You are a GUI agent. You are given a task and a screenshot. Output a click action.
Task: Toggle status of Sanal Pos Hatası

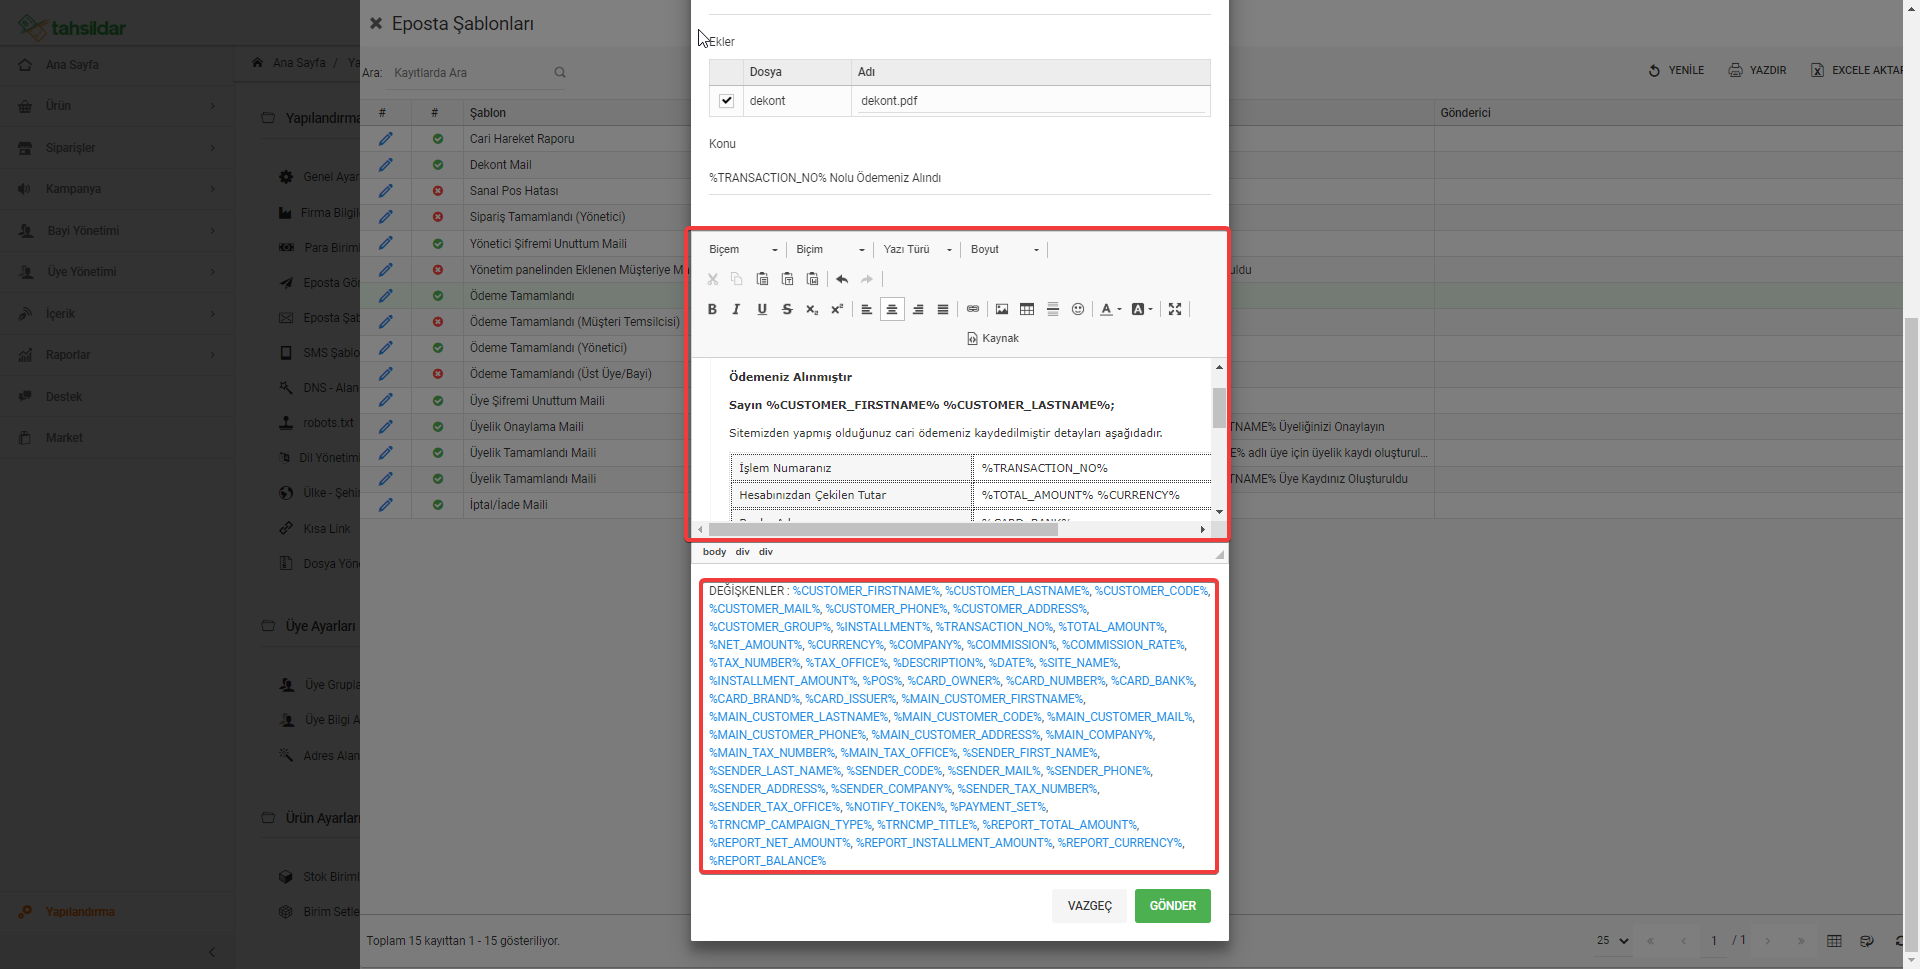tap(438, 191)
